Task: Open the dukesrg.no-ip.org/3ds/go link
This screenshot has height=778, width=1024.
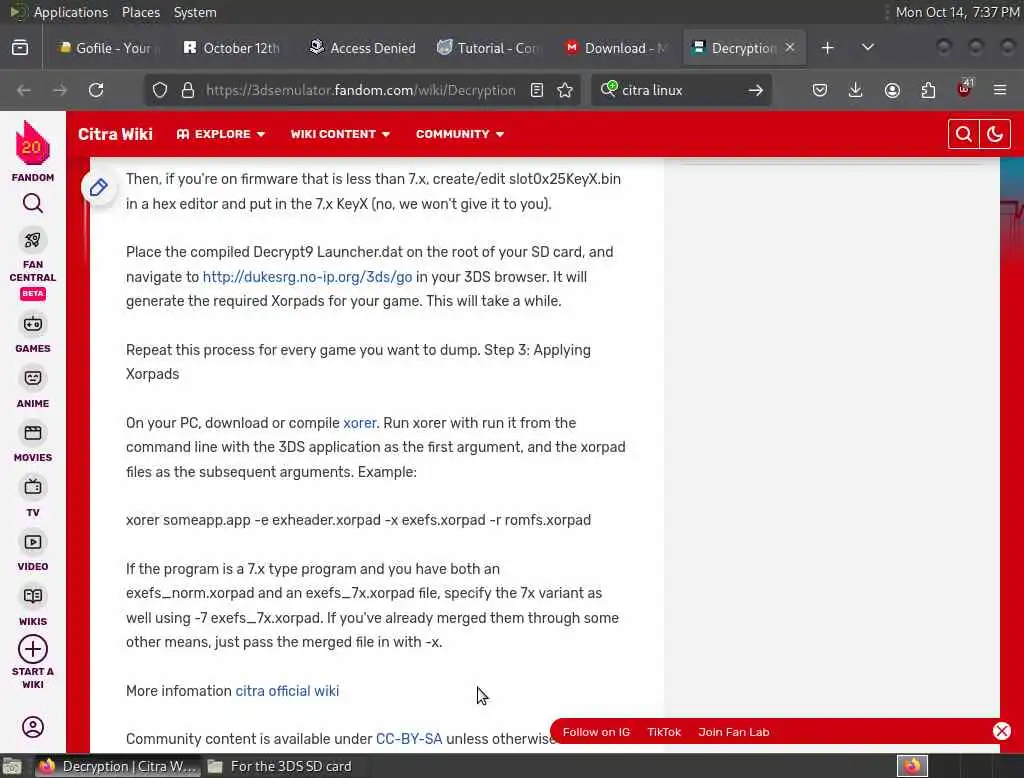Action: 307,277
